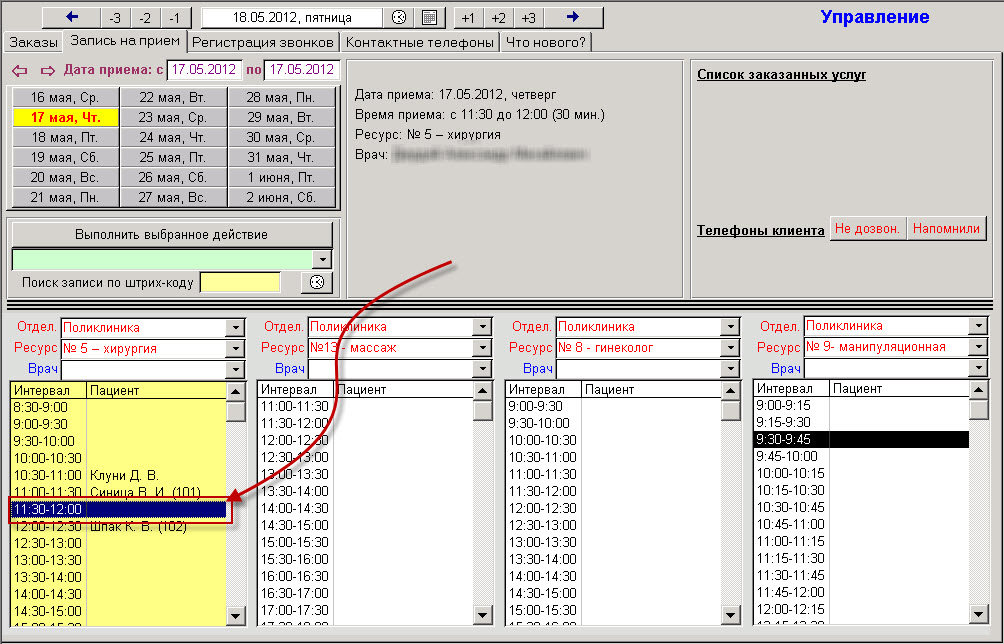Click the 18.05.2012, пятница date field
Image resolution: width=1004 pixels, height=644 pixels.
pyautogui.click(x=292, y=18)
